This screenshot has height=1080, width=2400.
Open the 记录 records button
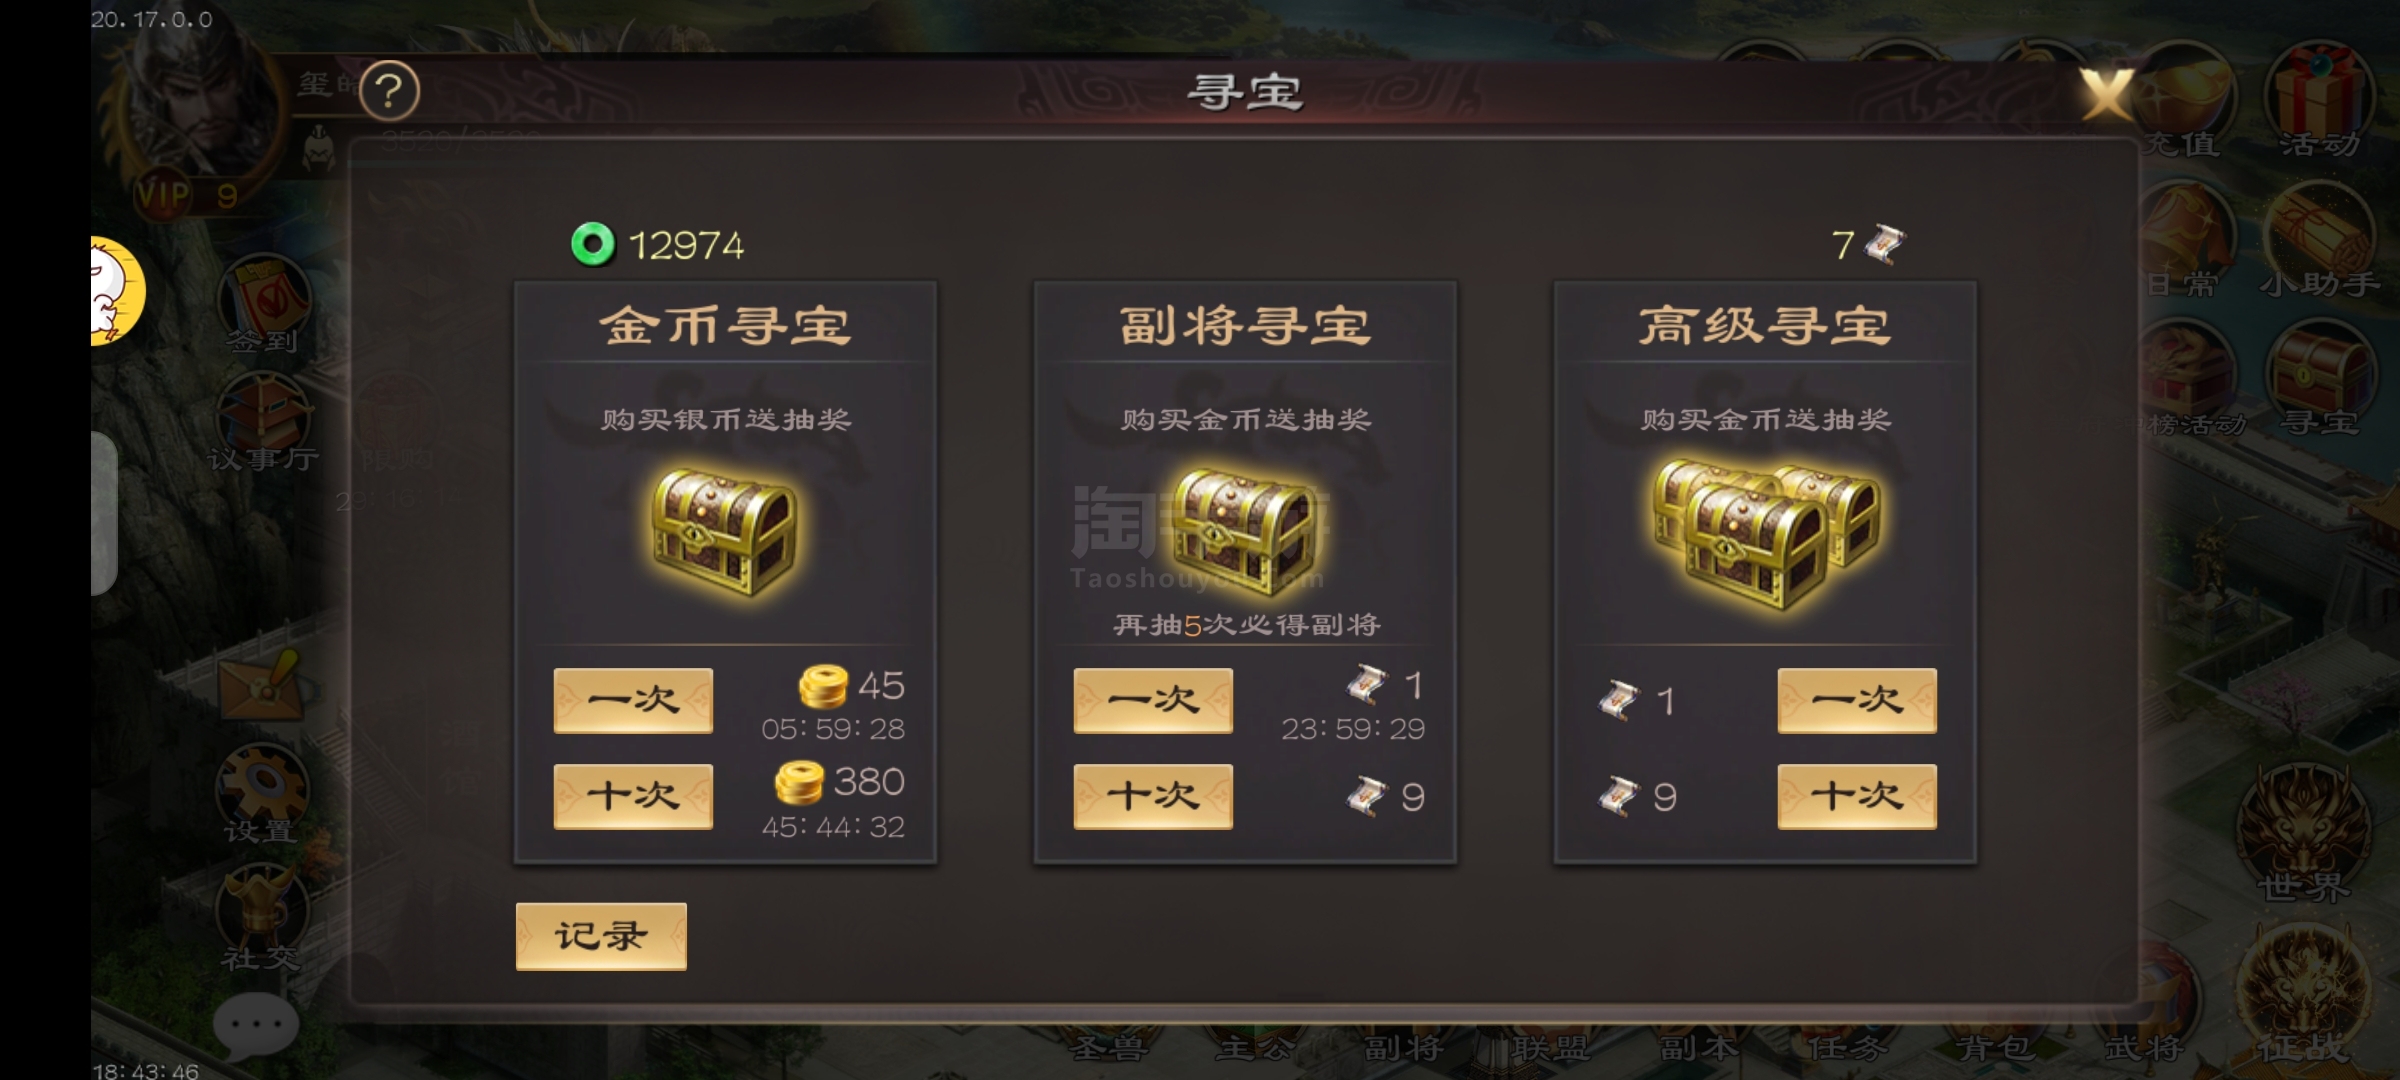pyautogui.click(x=601, y=936)
